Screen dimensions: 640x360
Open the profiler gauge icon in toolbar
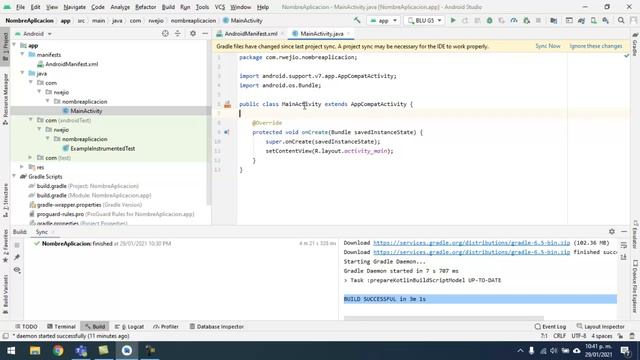pyautogui.click(x=514, y=20)
